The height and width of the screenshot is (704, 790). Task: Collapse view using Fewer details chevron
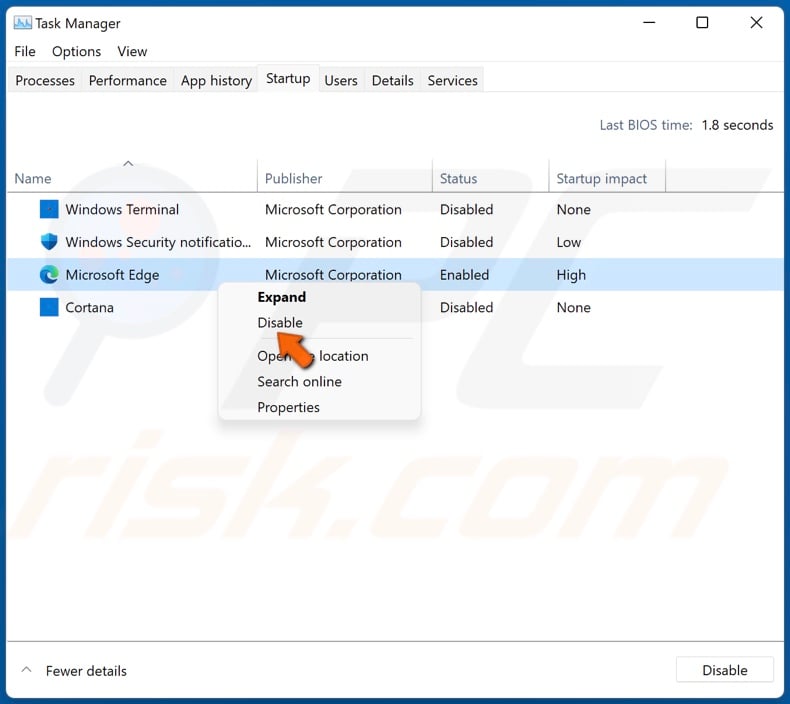point(27,670)
